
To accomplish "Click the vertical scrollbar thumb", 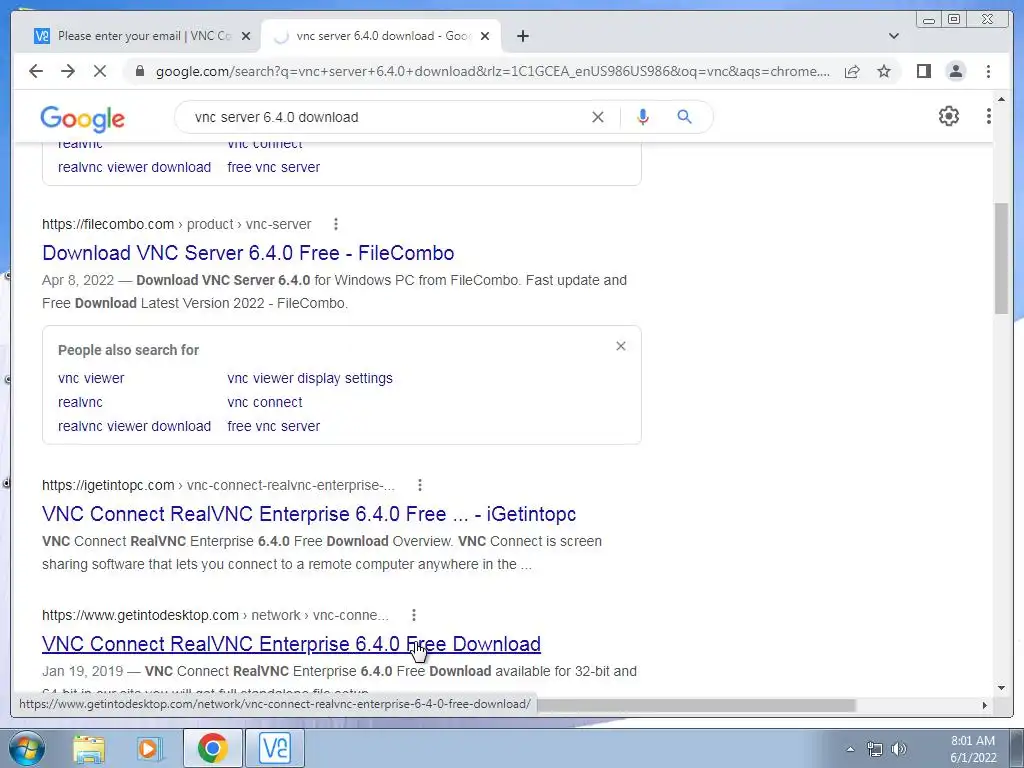I will coord(1001,258).
